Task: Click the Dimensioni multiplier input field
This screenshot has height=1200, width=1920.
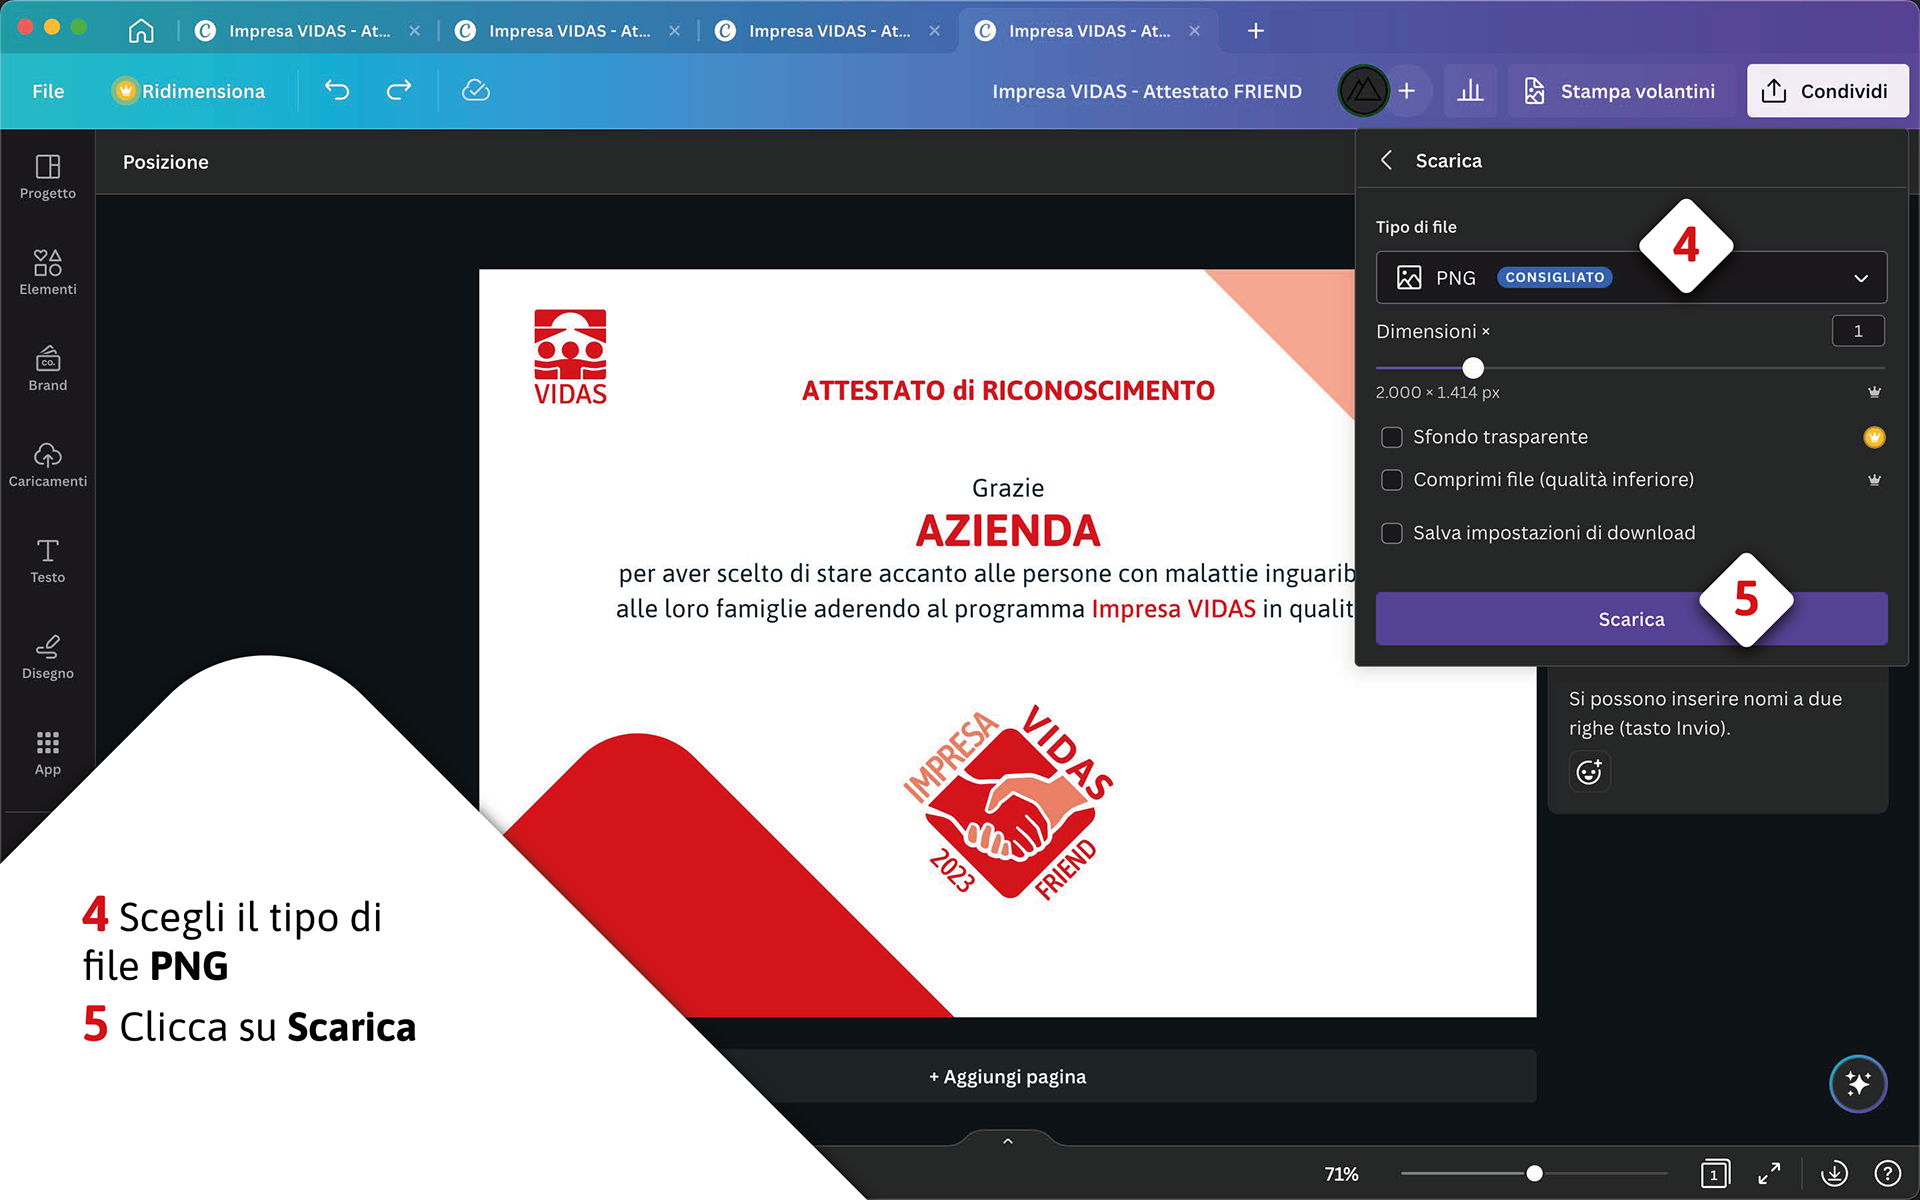Action: pos(1858,331)
